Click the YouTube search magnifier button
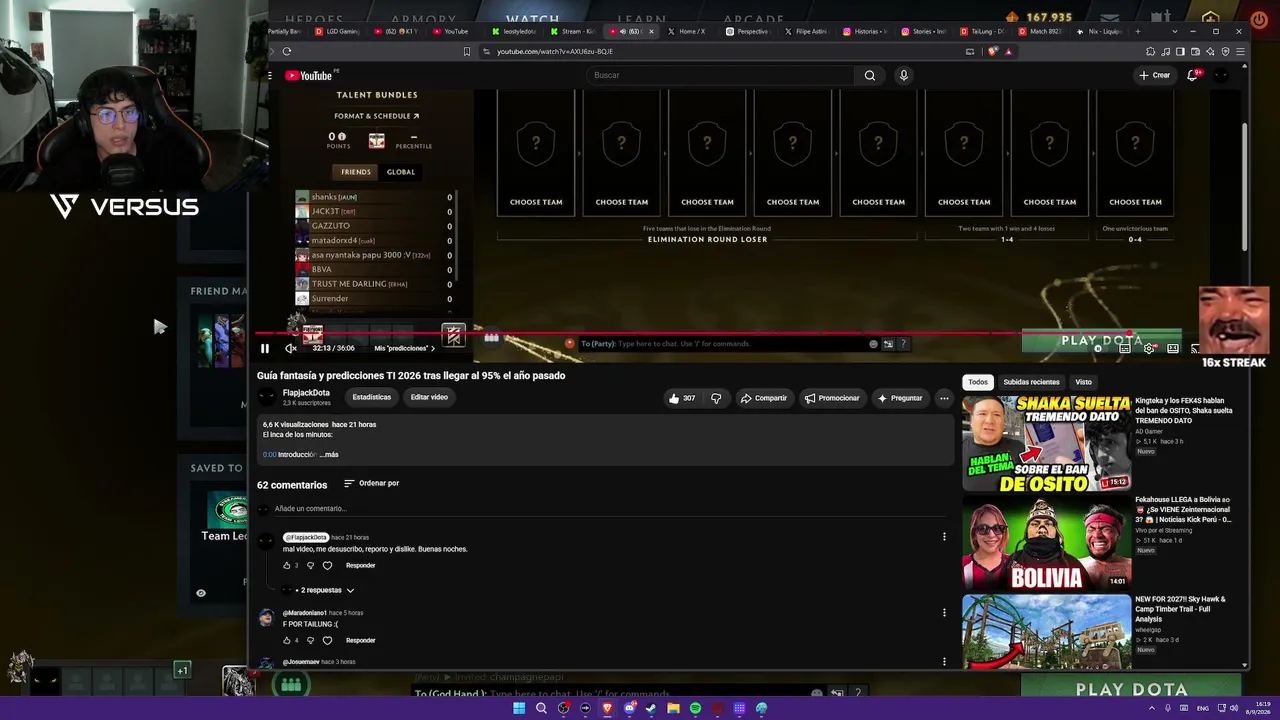 click(x=870, y=75)
